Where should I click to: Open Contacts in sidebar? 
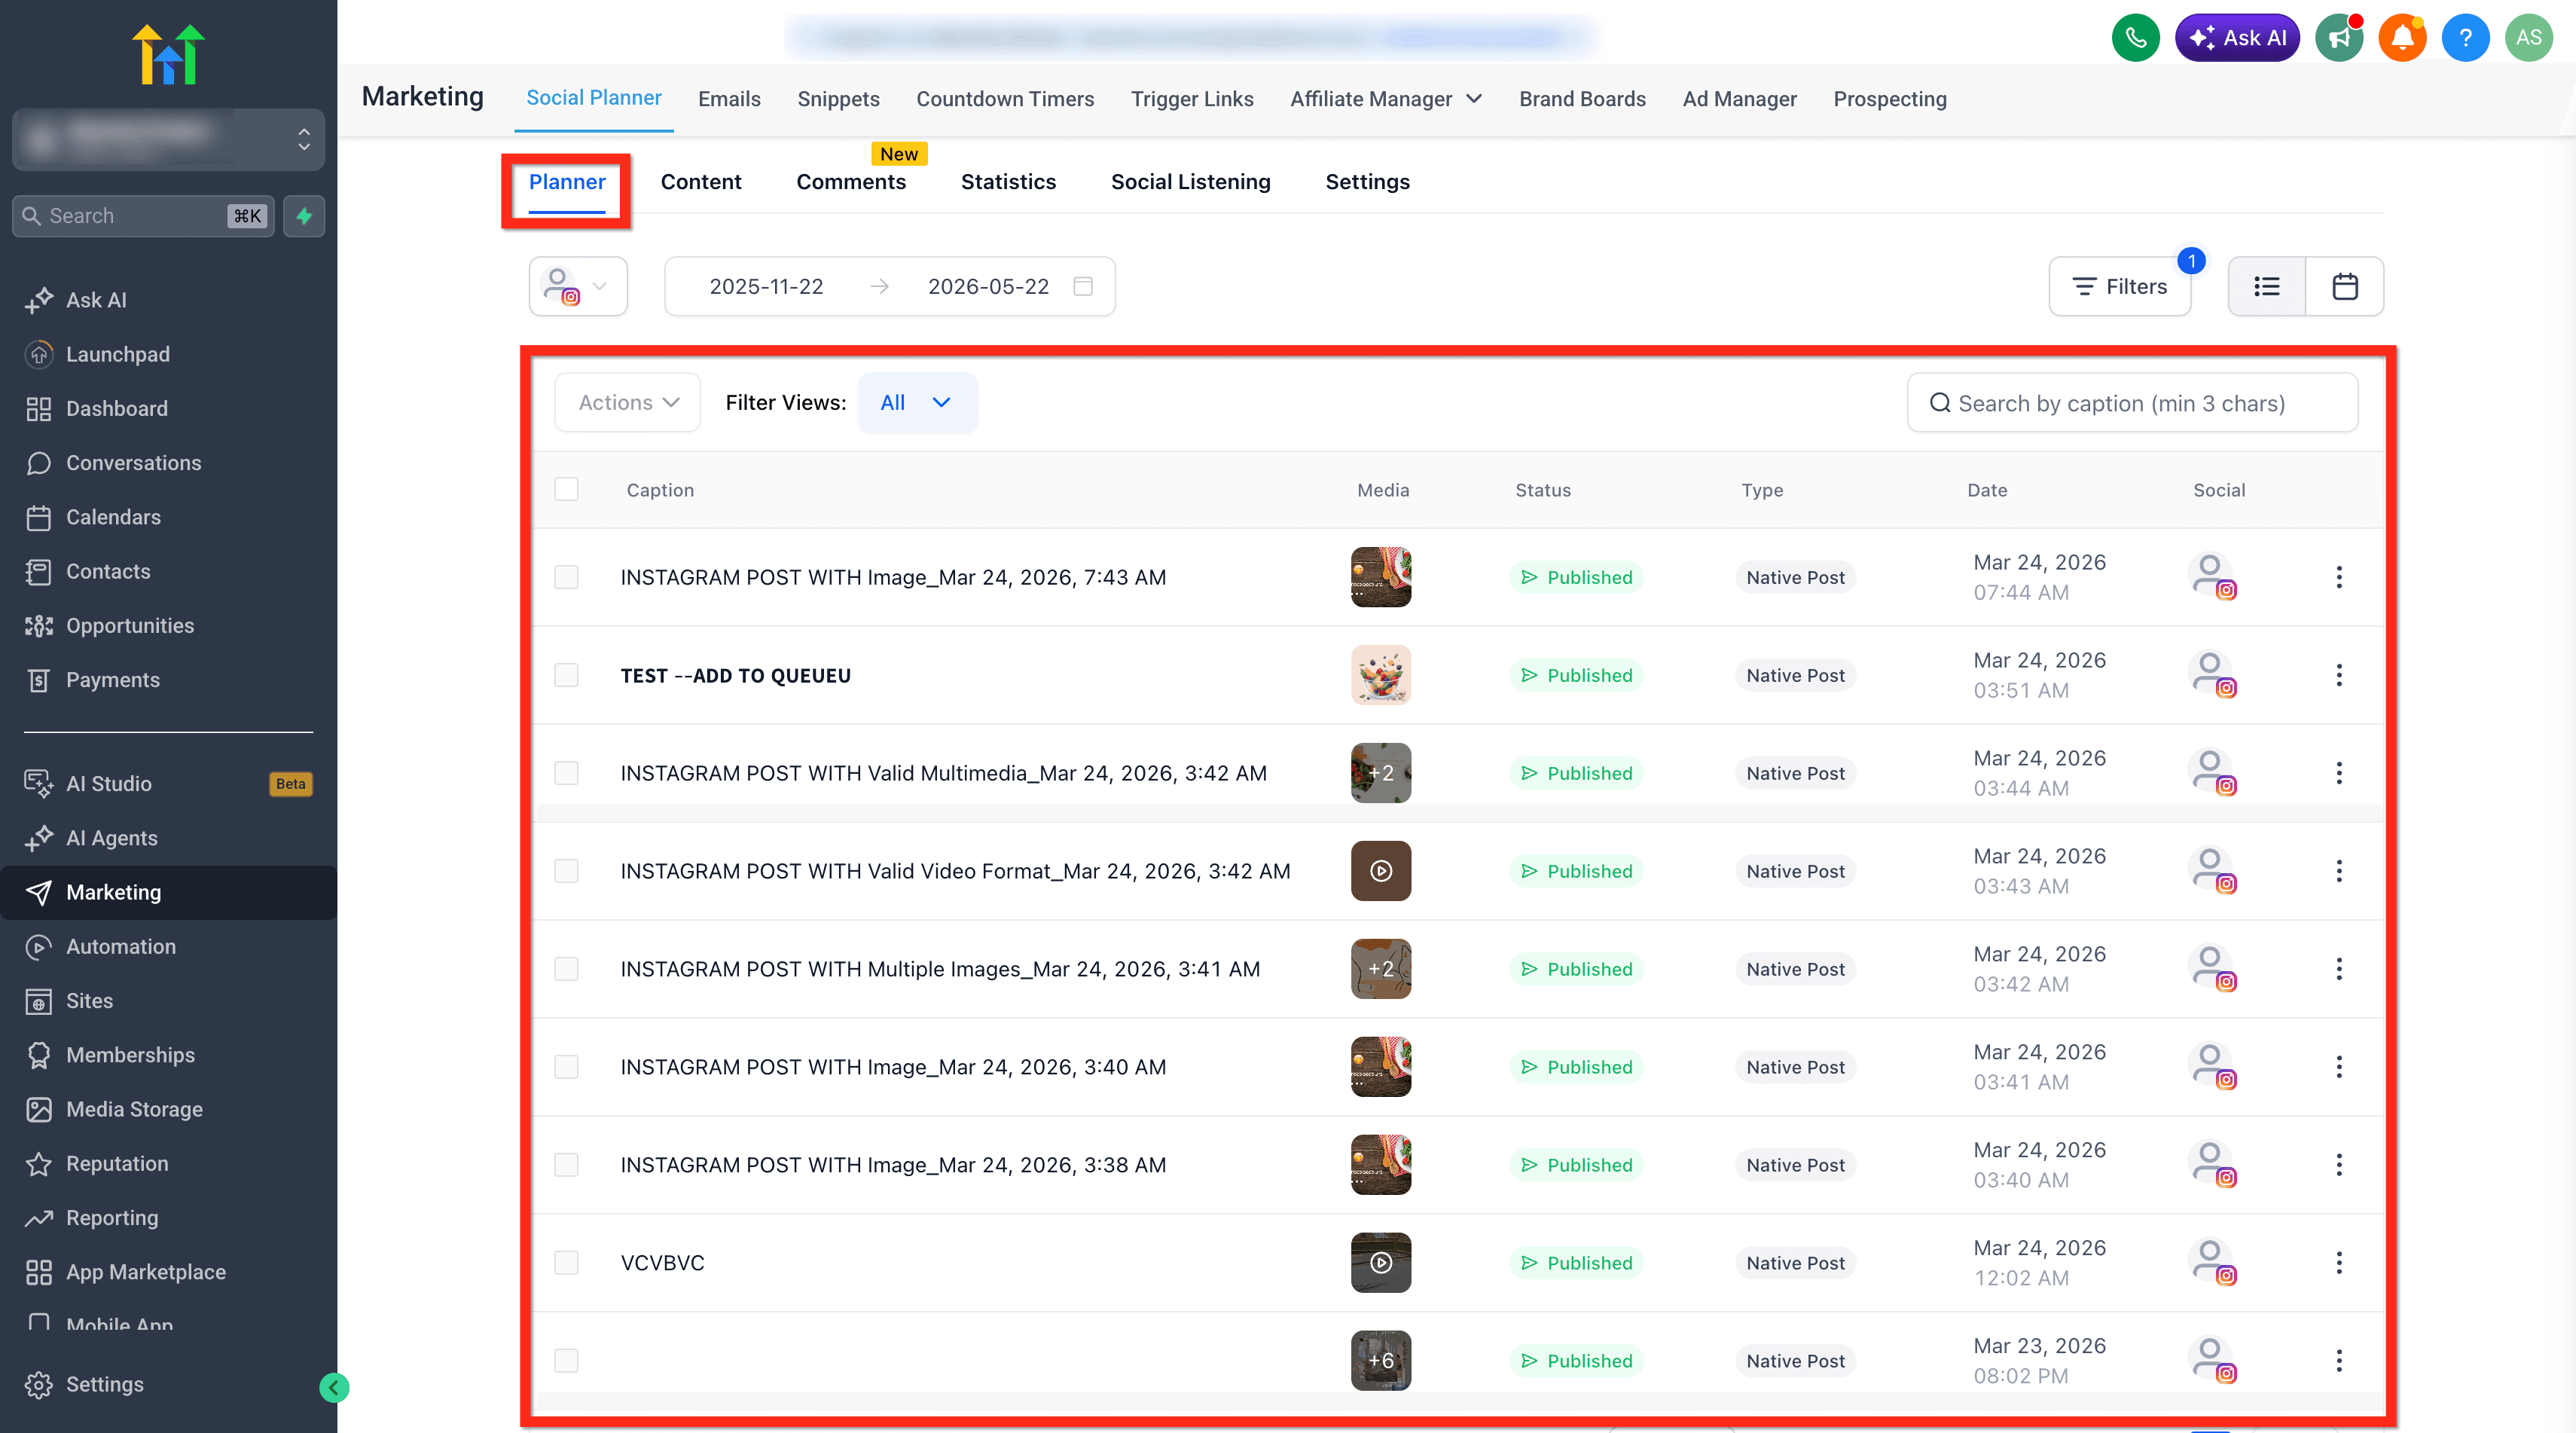coord(108,571)
